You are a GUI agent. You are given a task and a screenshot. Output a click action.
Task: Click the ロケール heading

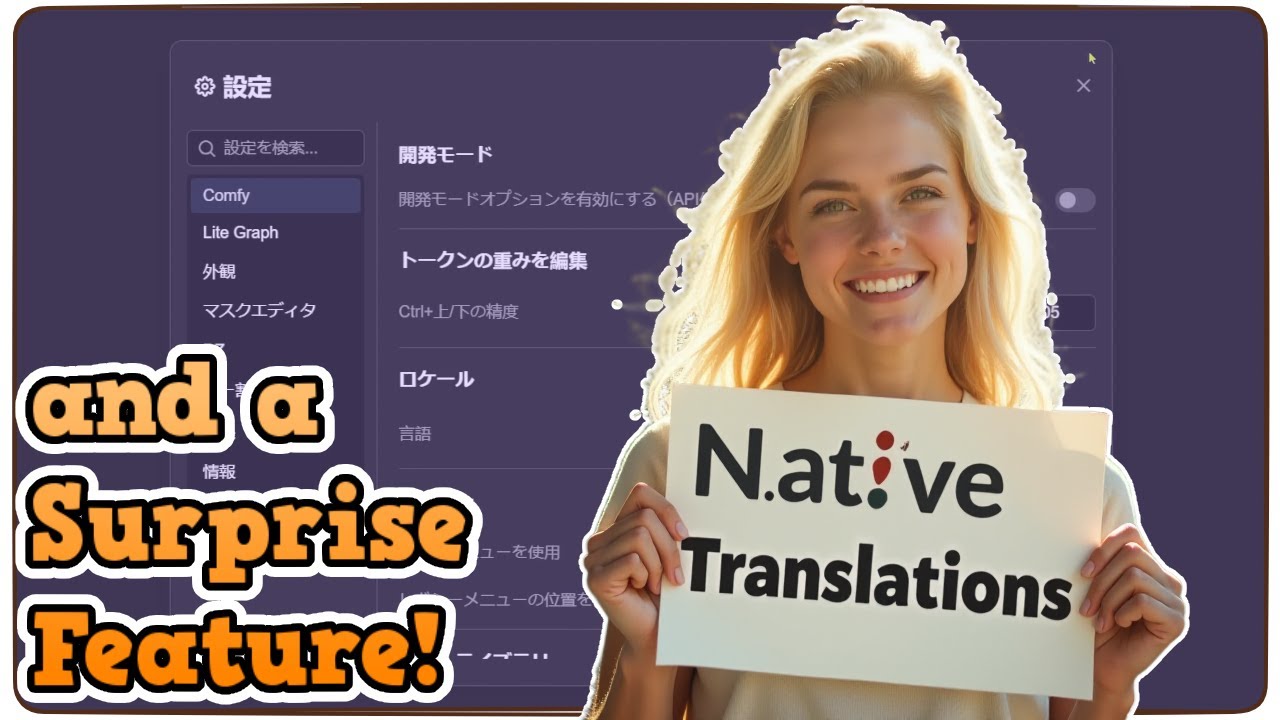pos(436,380)
